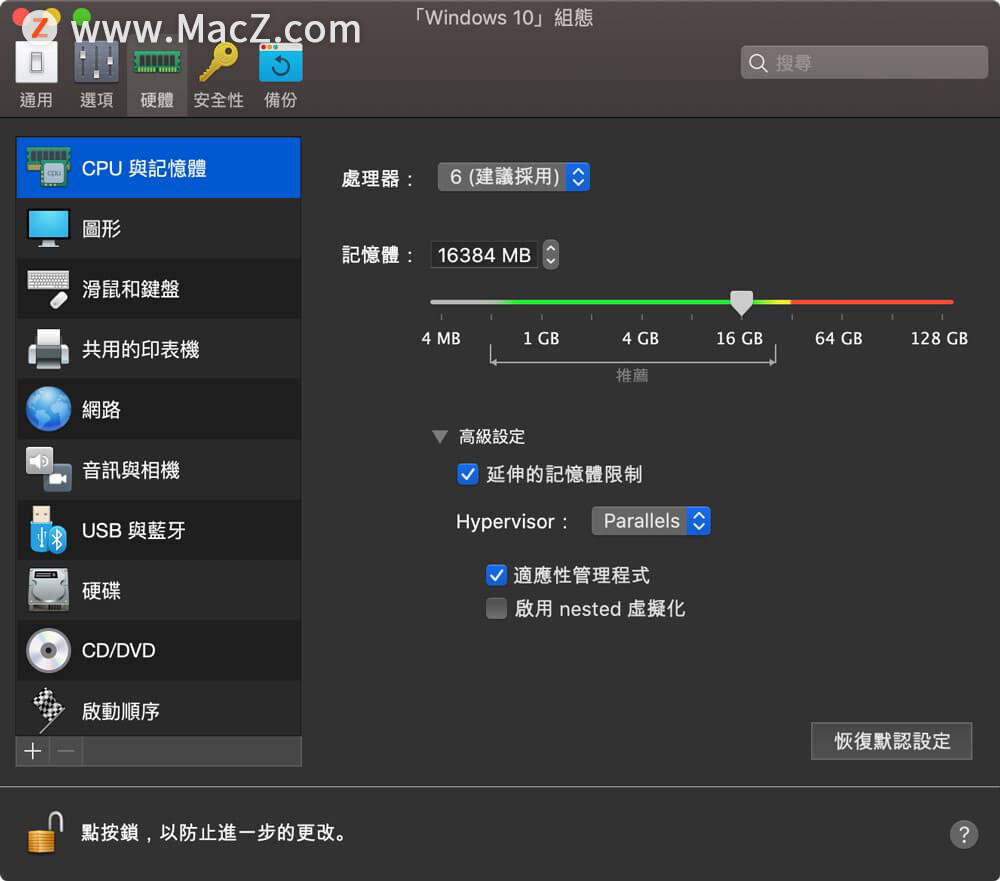1000x881 pixels.
Task: Select CPU 與記憶體 chip icon in sidebar
Action: [x=48, y=167]
